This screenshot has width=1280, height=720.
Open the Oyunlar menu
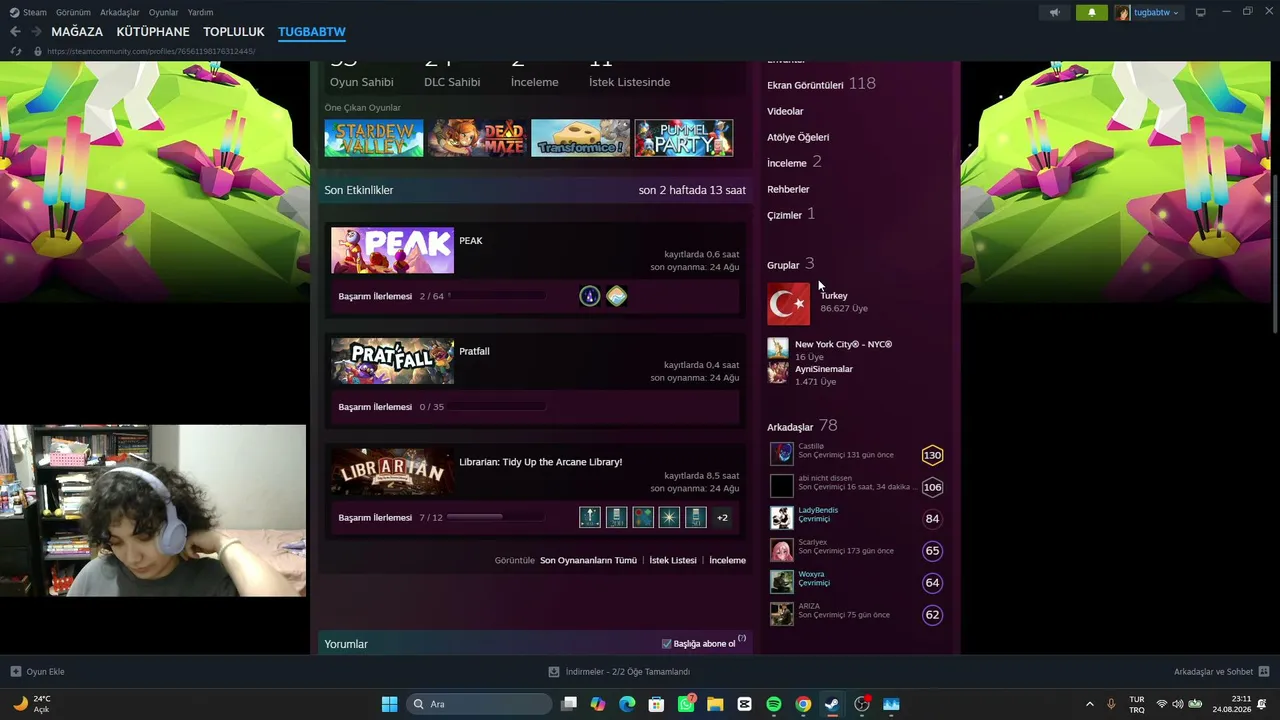click(x=163, y=12)
